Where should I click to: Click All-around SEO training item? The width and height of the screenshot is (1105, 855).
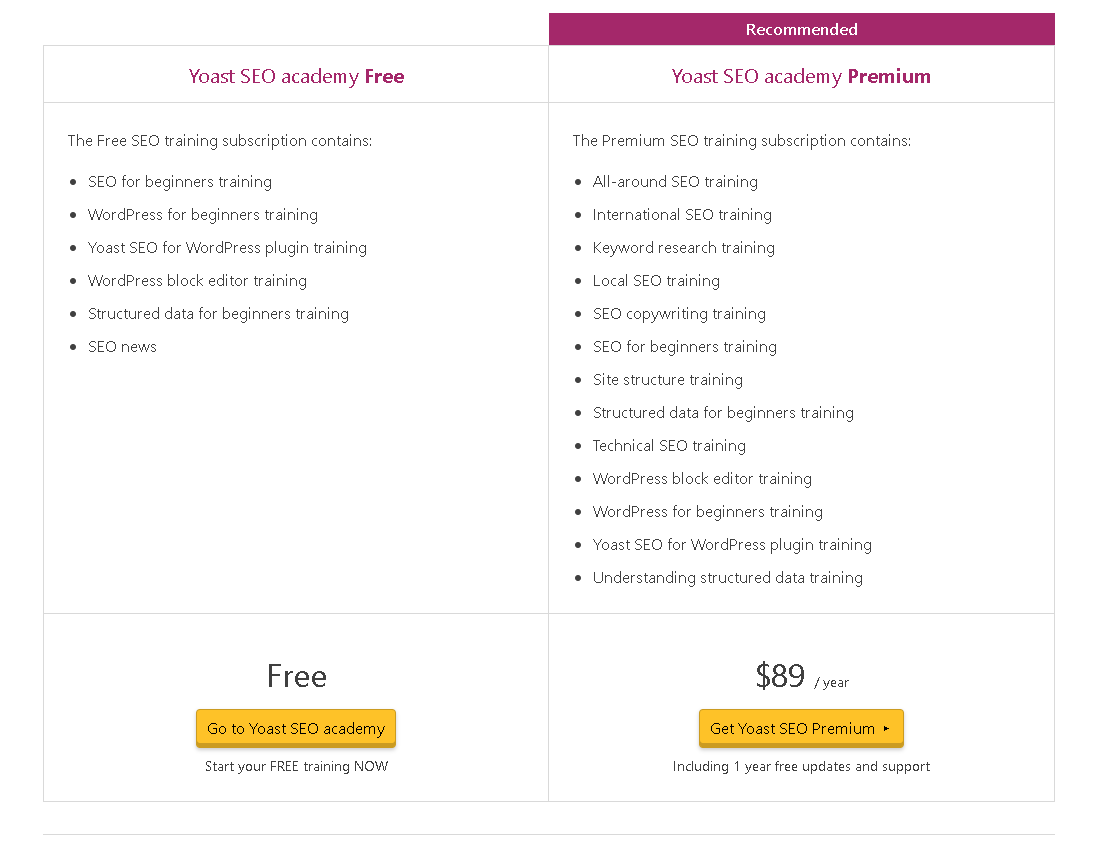(675, 182)
